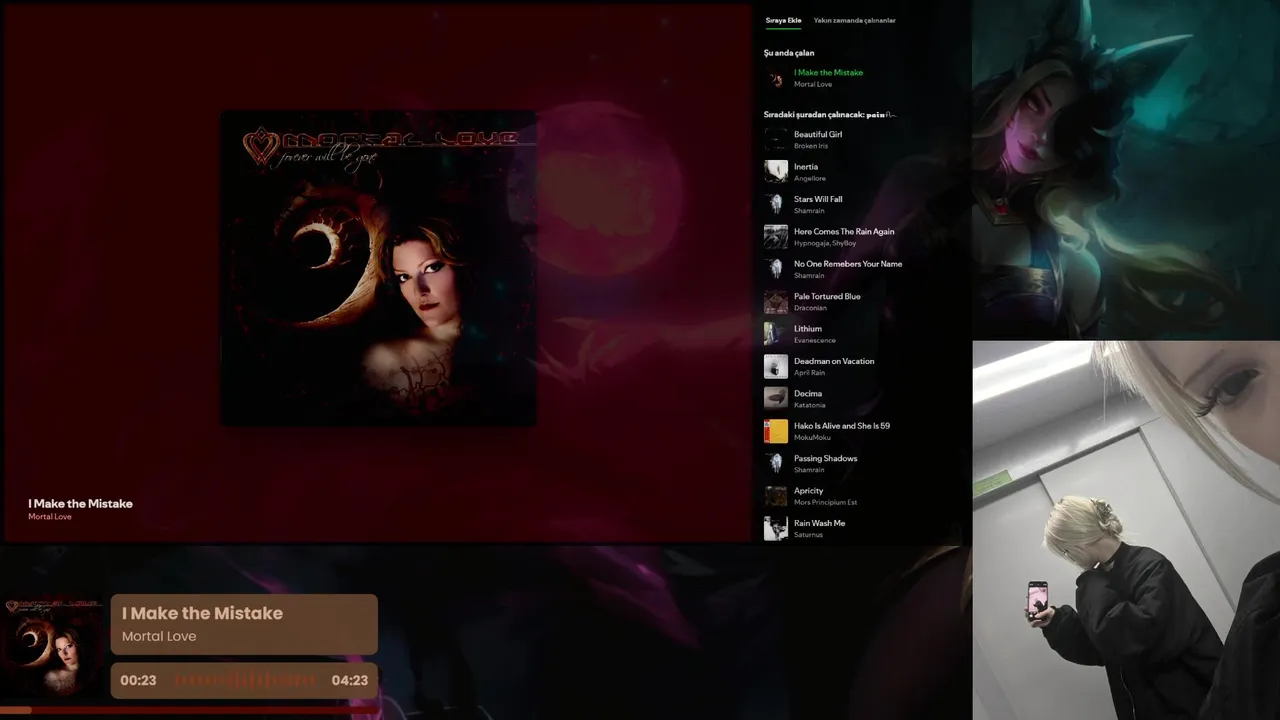Open Hypnogaja, ShyBoy artist link

(825, 243)
